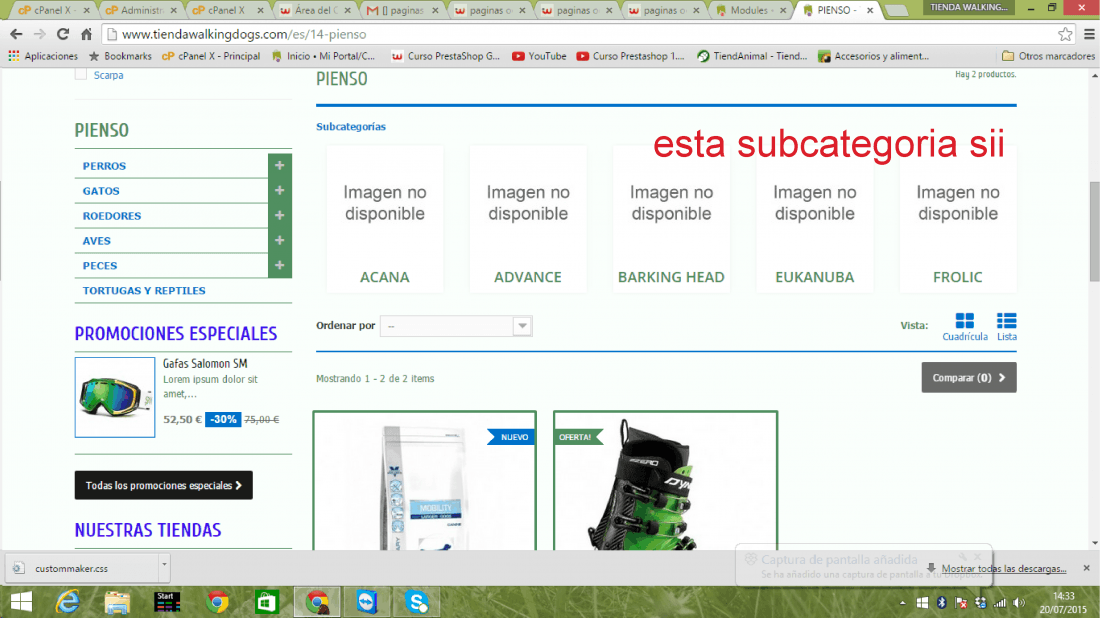Open the NUESTRAS TIENDAS heading link
This screenshot has width=1100, height=618.
(x=148, y=530)
